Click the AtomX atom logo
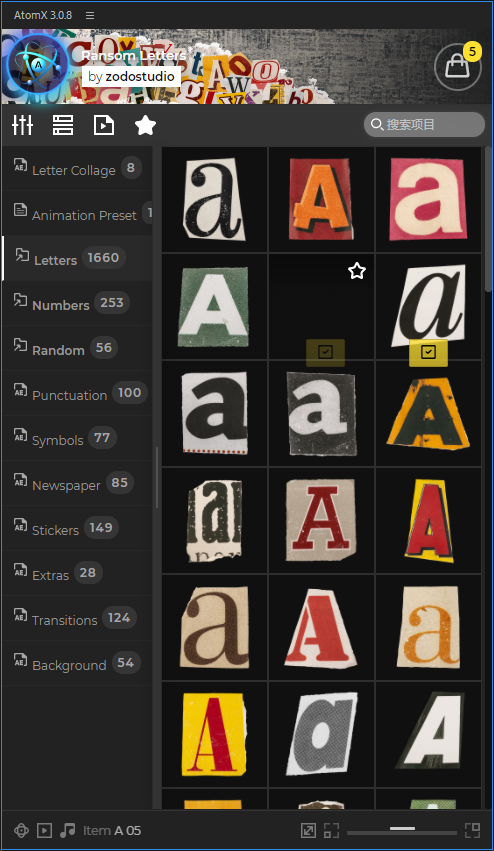This screenshot has height=851, width=494. [x=37, y=65]
